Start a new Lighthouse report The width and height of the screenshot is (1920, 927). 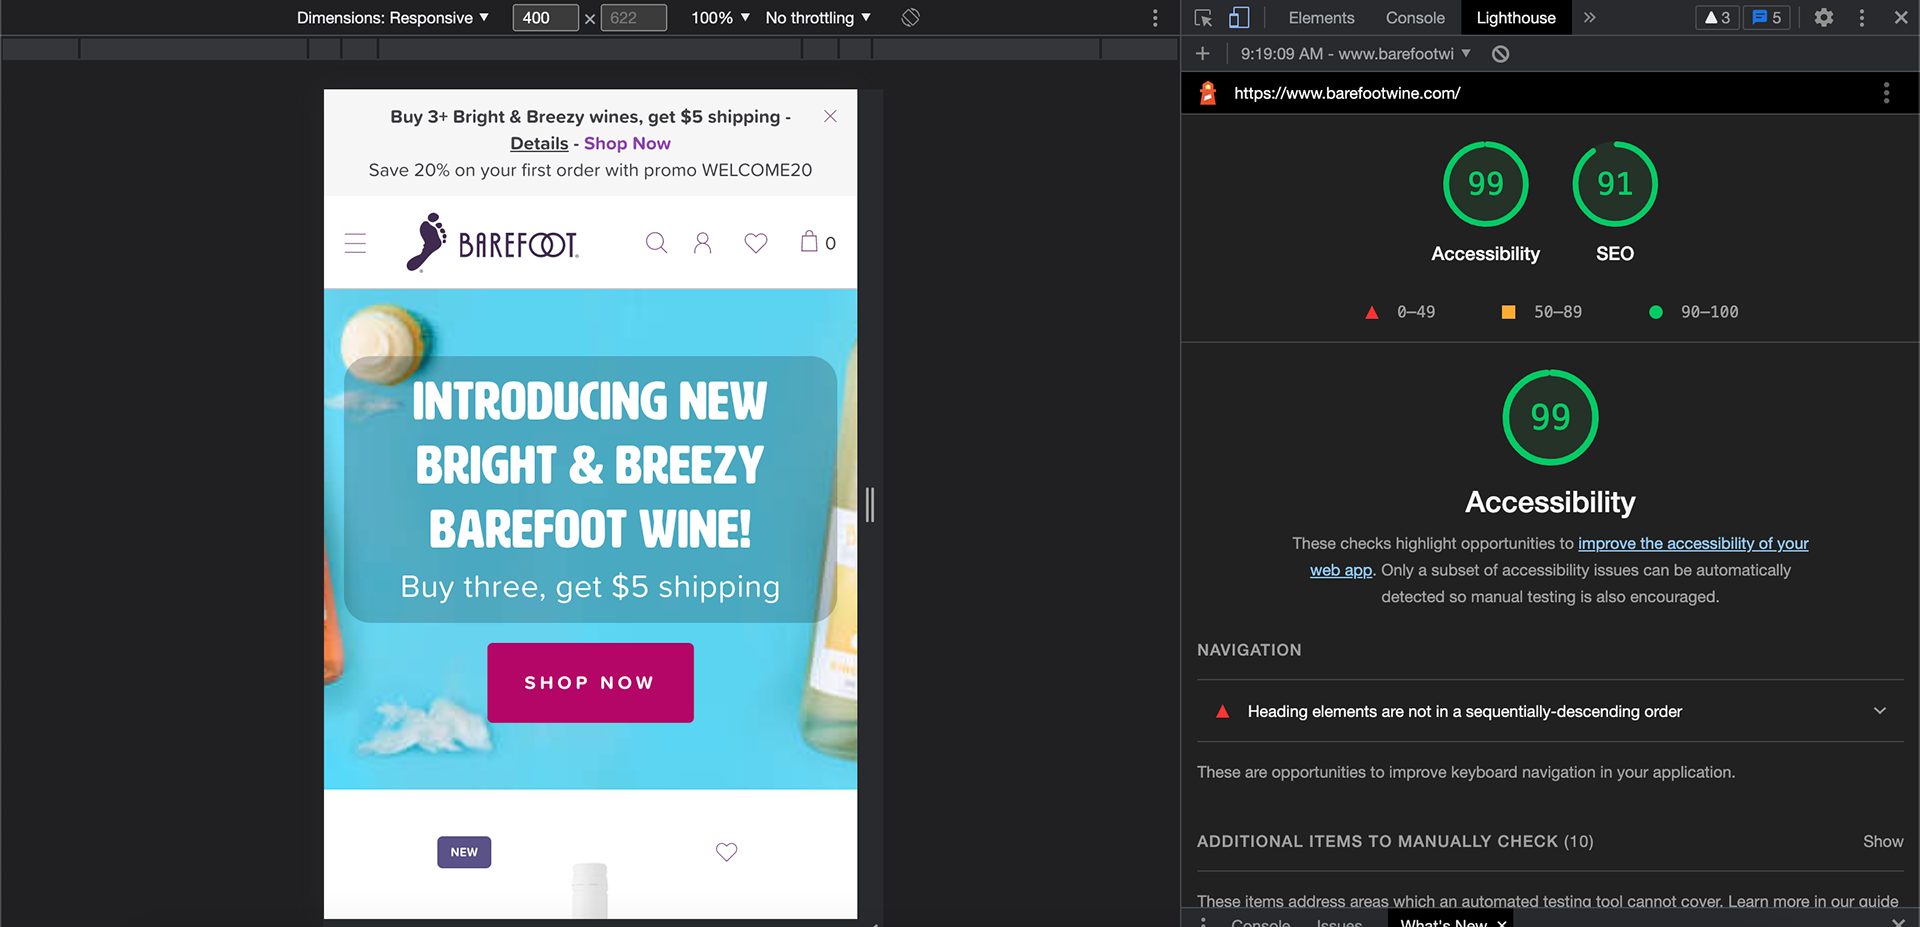click(1203, 54)
